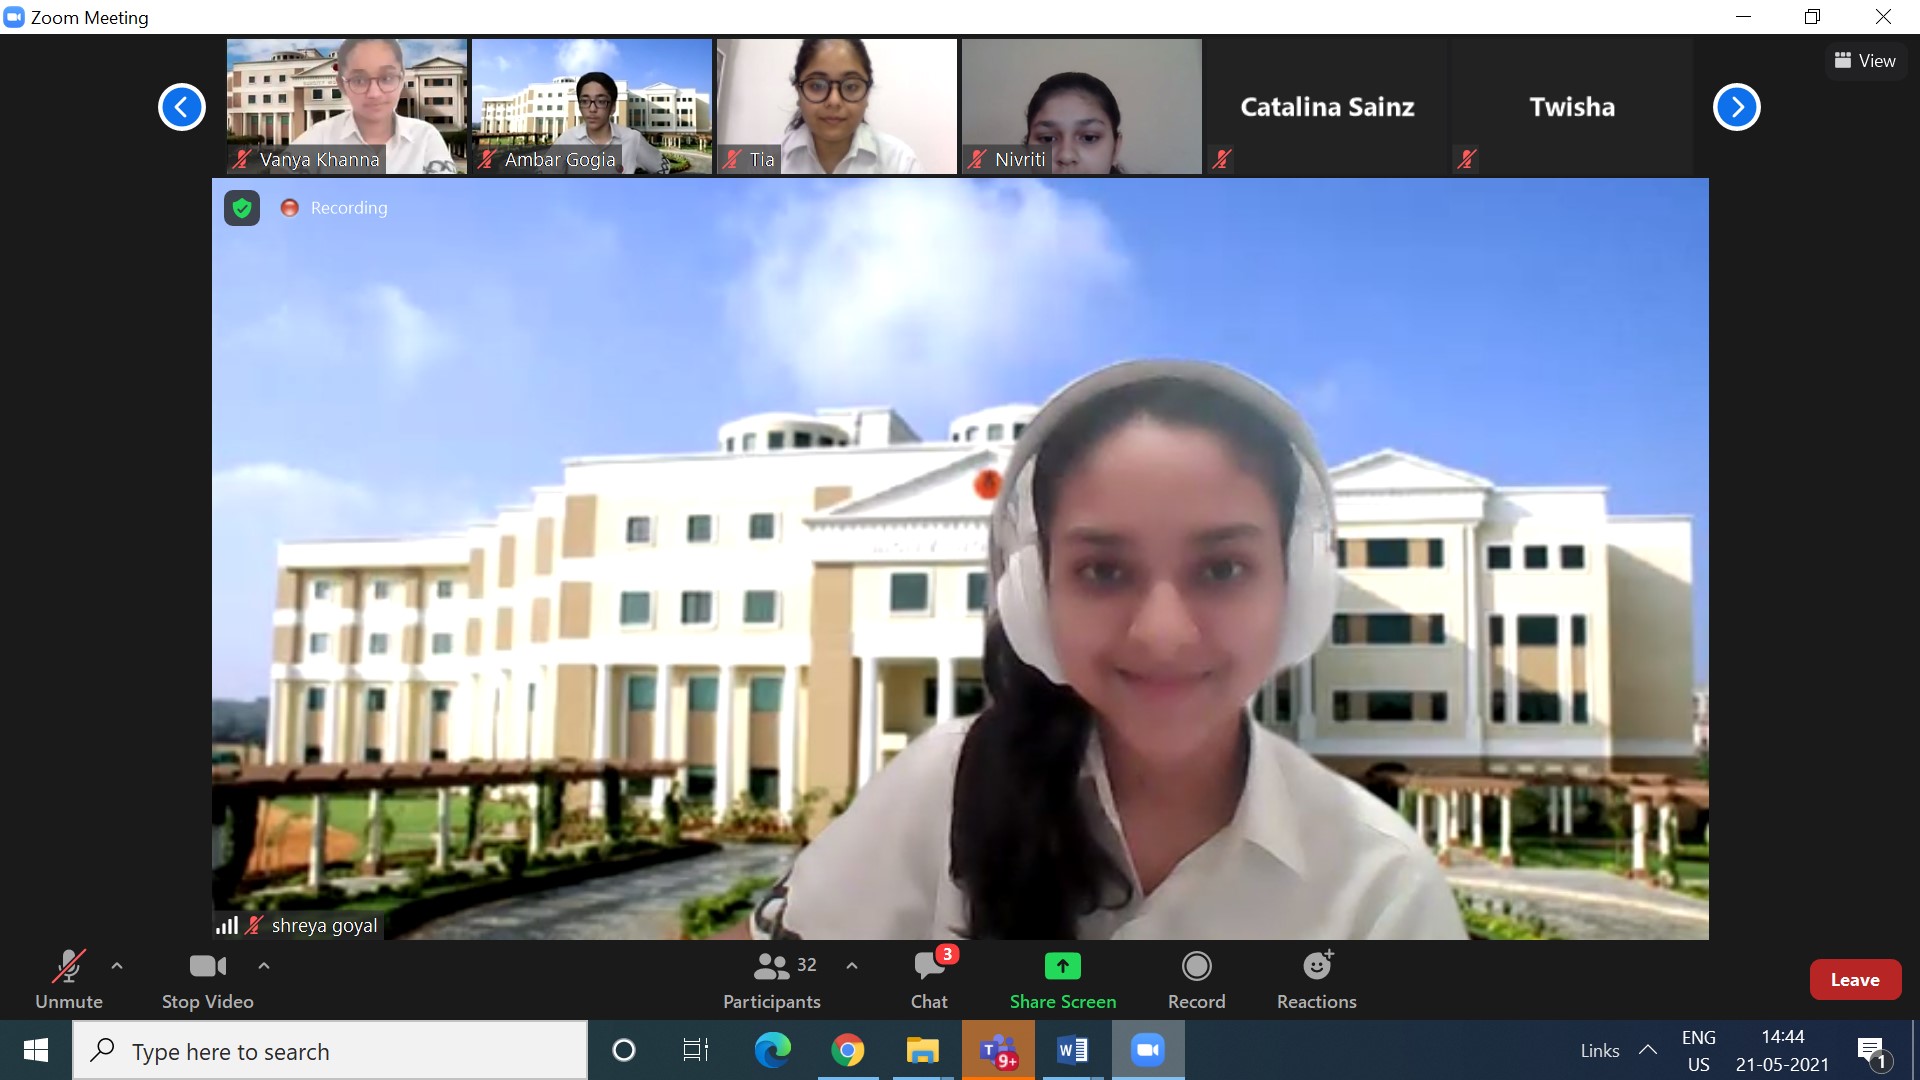Click Vanya Khanna's muted microphone icon
The height and width of the screenshot is (1080, 1920).
click(242, 159)
